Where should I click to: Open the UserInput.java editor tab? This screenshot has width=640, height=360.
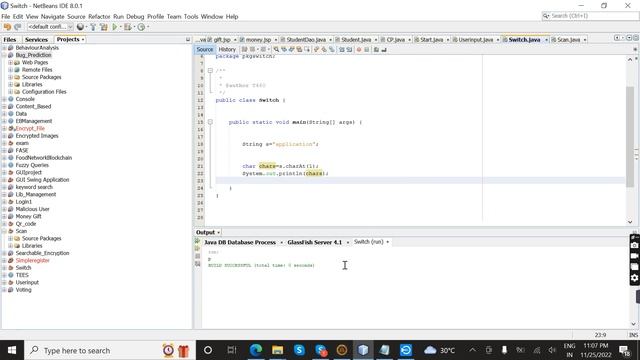pyautogui.click(x=476, y=40)
